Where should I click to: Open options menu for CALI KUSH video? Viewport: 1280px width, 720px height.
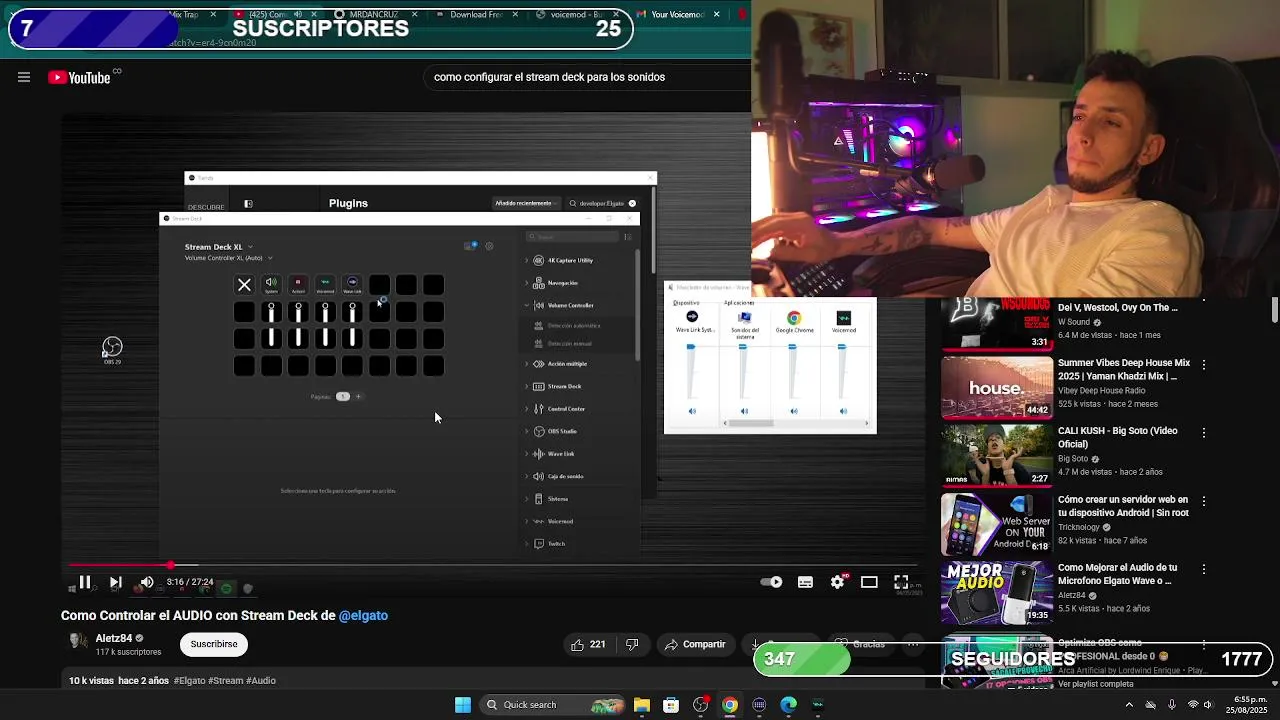(1204, 433)
